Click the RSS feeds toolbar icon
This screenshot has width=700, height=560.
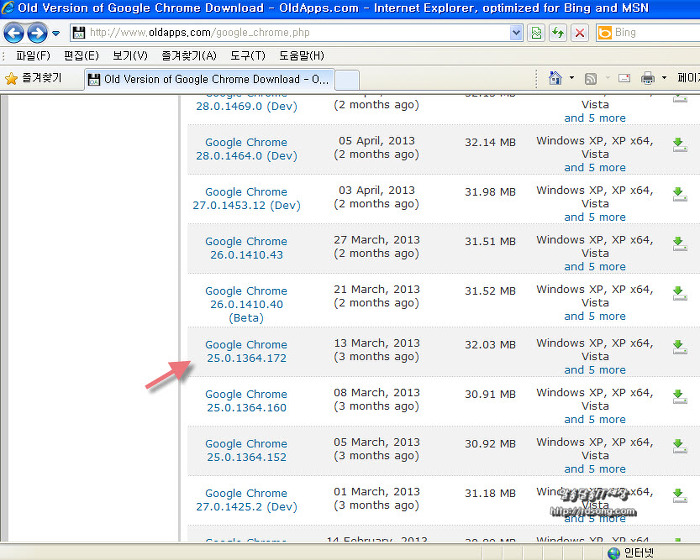click(x=591, y=78)
